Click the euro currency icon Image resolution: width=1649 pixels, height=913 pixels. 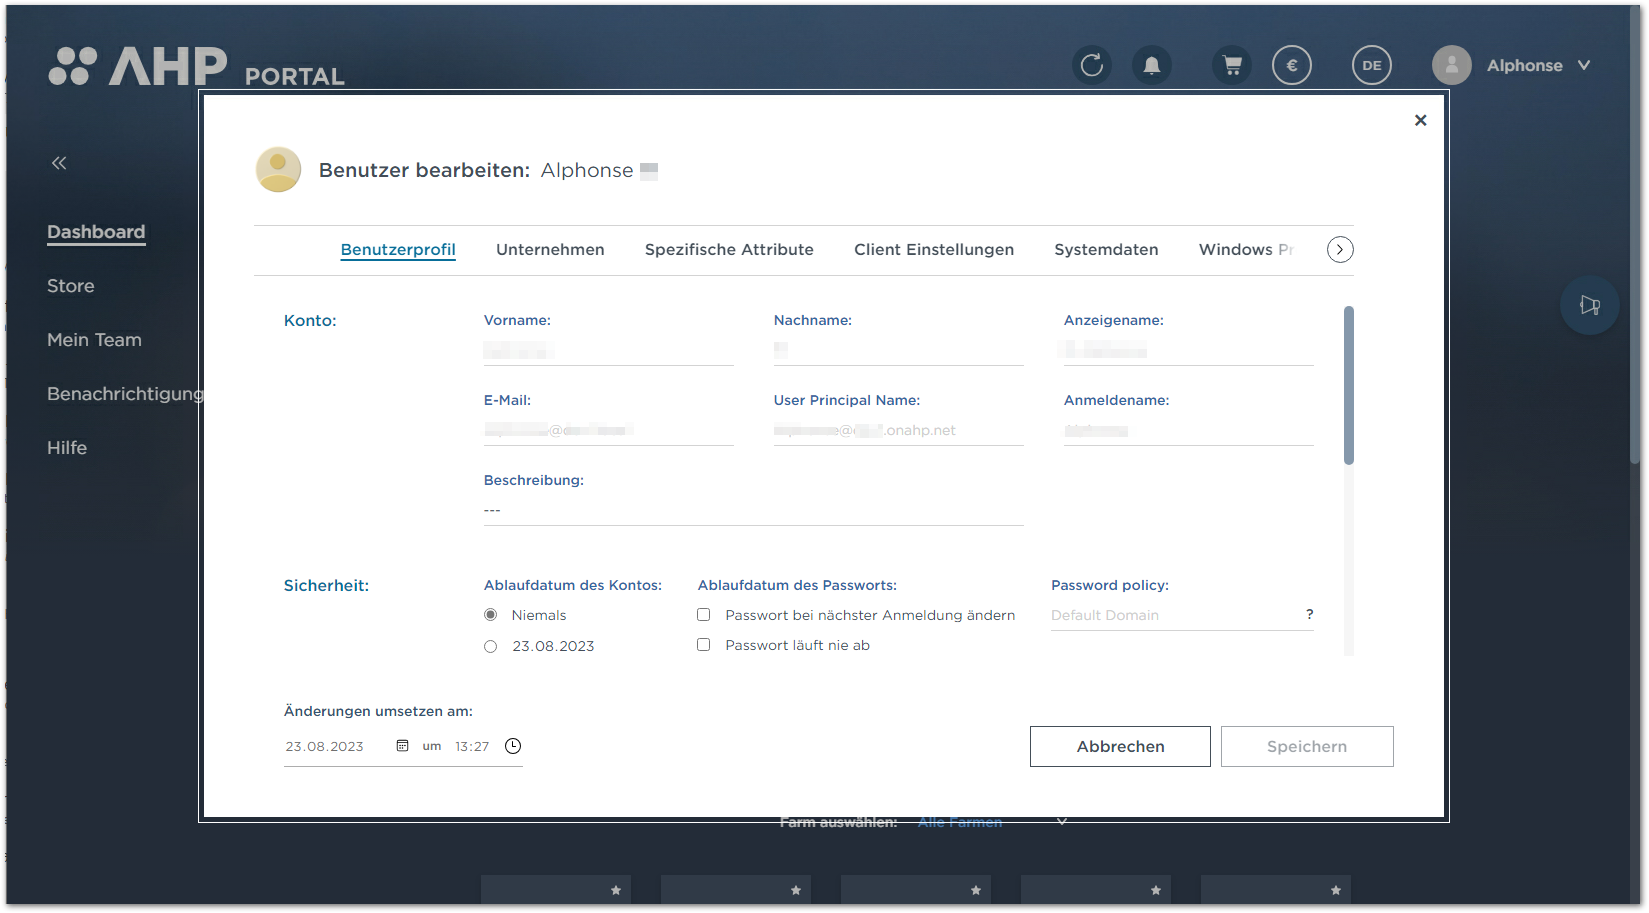(1292, 65)
